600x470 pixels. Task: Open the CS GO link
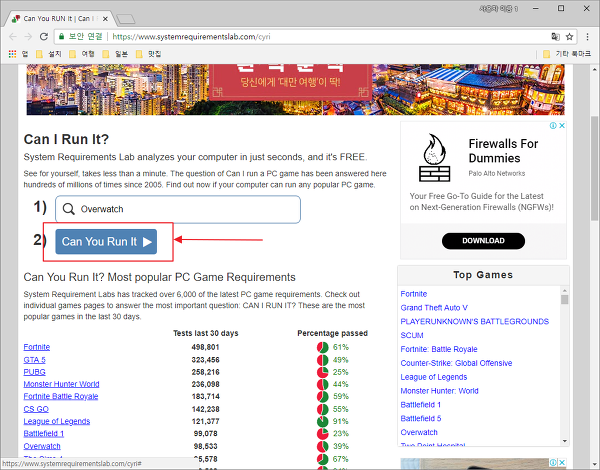[36, 409]
